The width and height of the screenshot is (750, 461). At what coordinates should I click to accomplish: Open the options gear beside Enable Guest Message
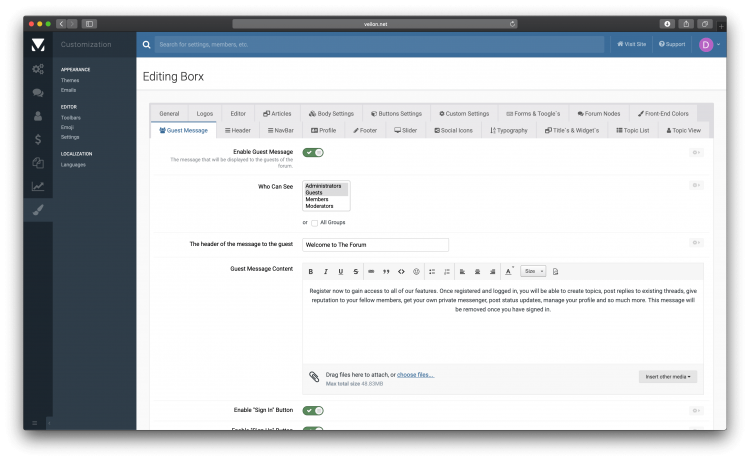click(x=696, y=153)
